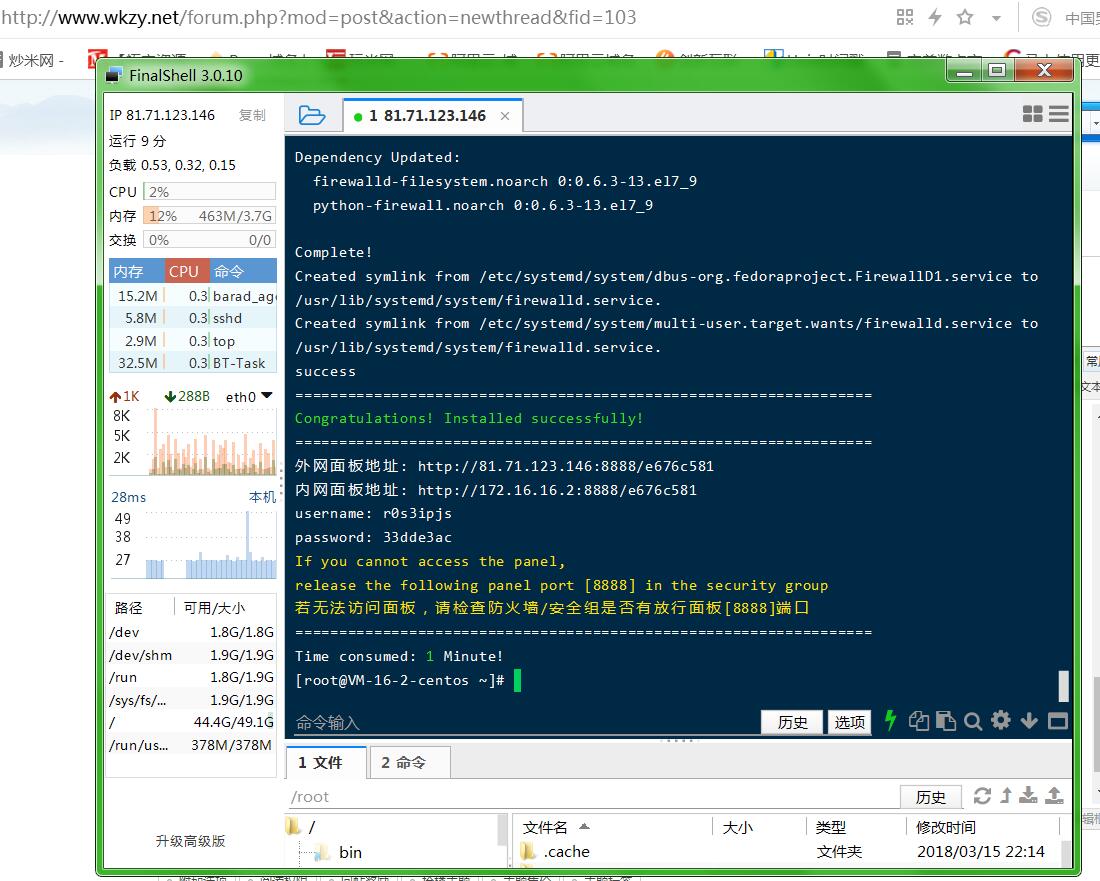Click the 命令输入 command input field
Viewport: 1100px width, 881px height.
coord(520,722)
